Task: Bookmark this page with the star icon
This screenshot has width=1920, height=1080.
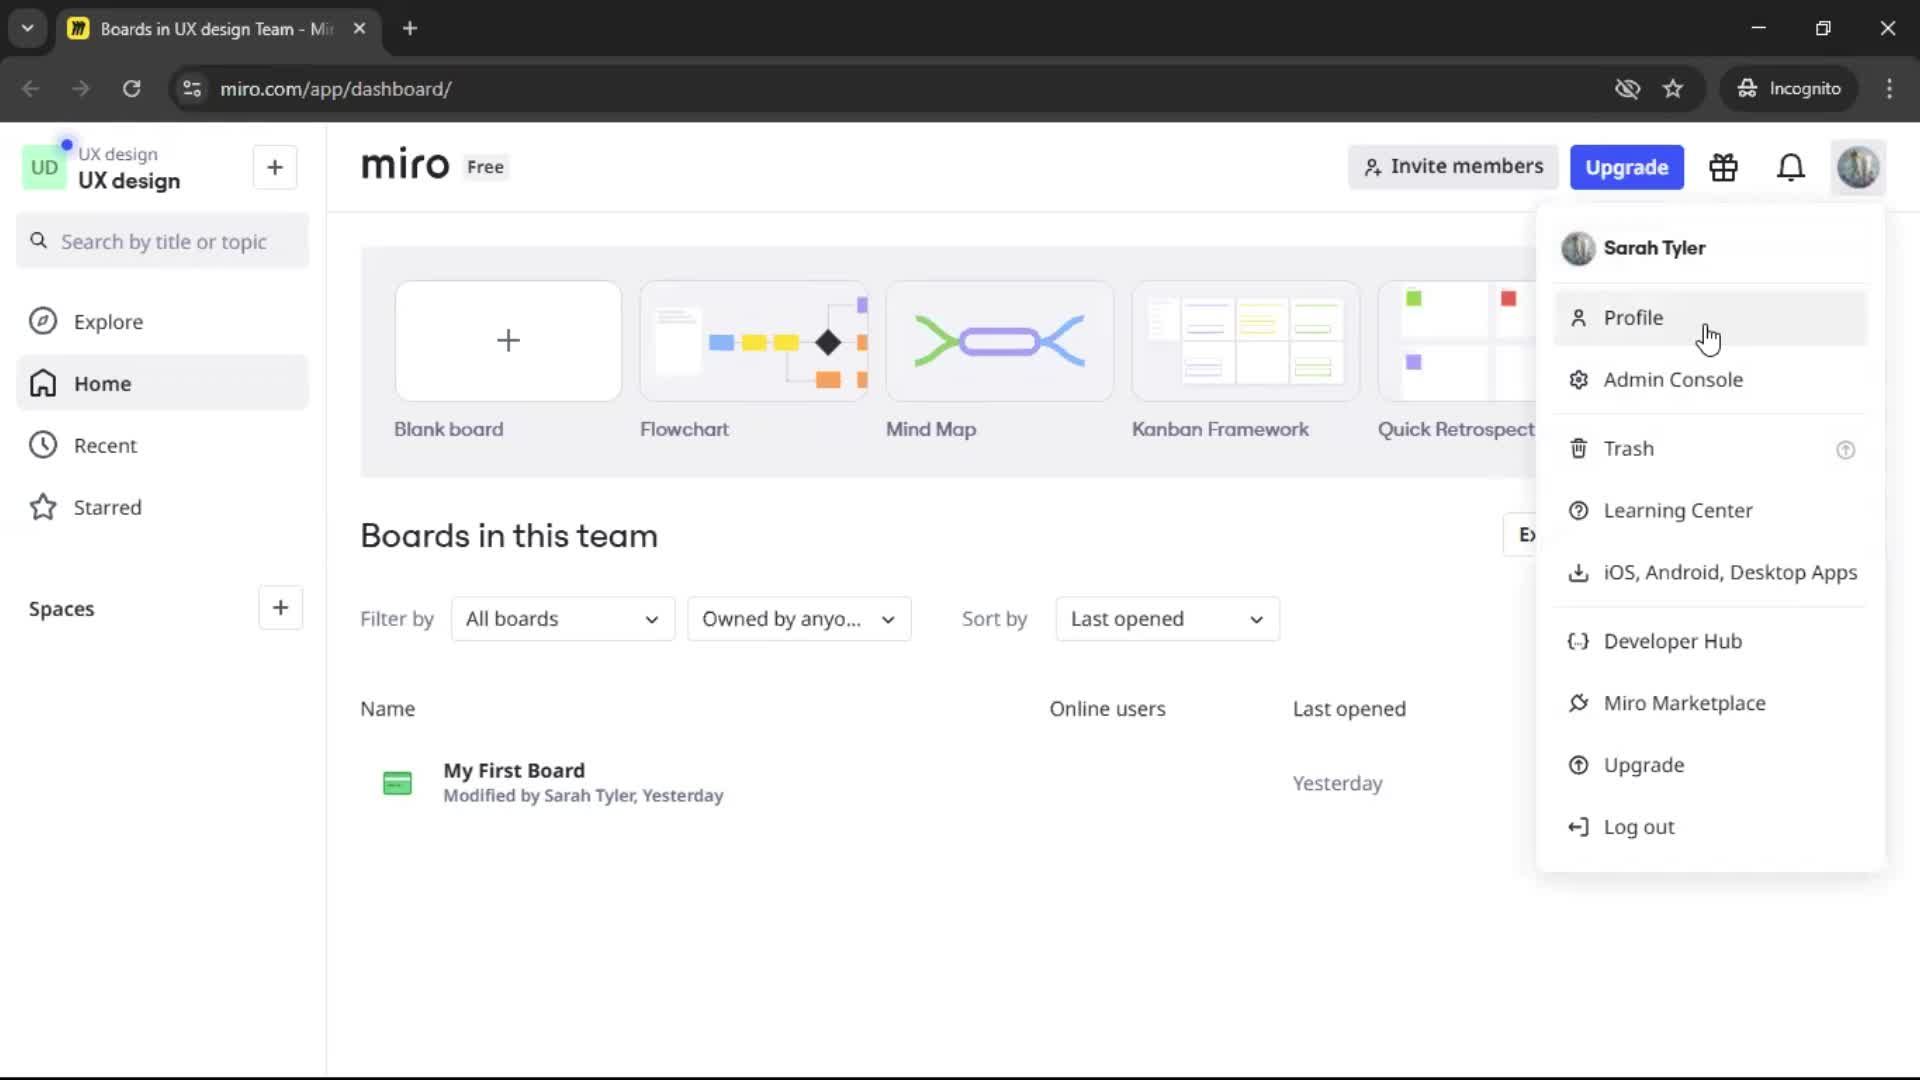Action: tap(1673, 89)
